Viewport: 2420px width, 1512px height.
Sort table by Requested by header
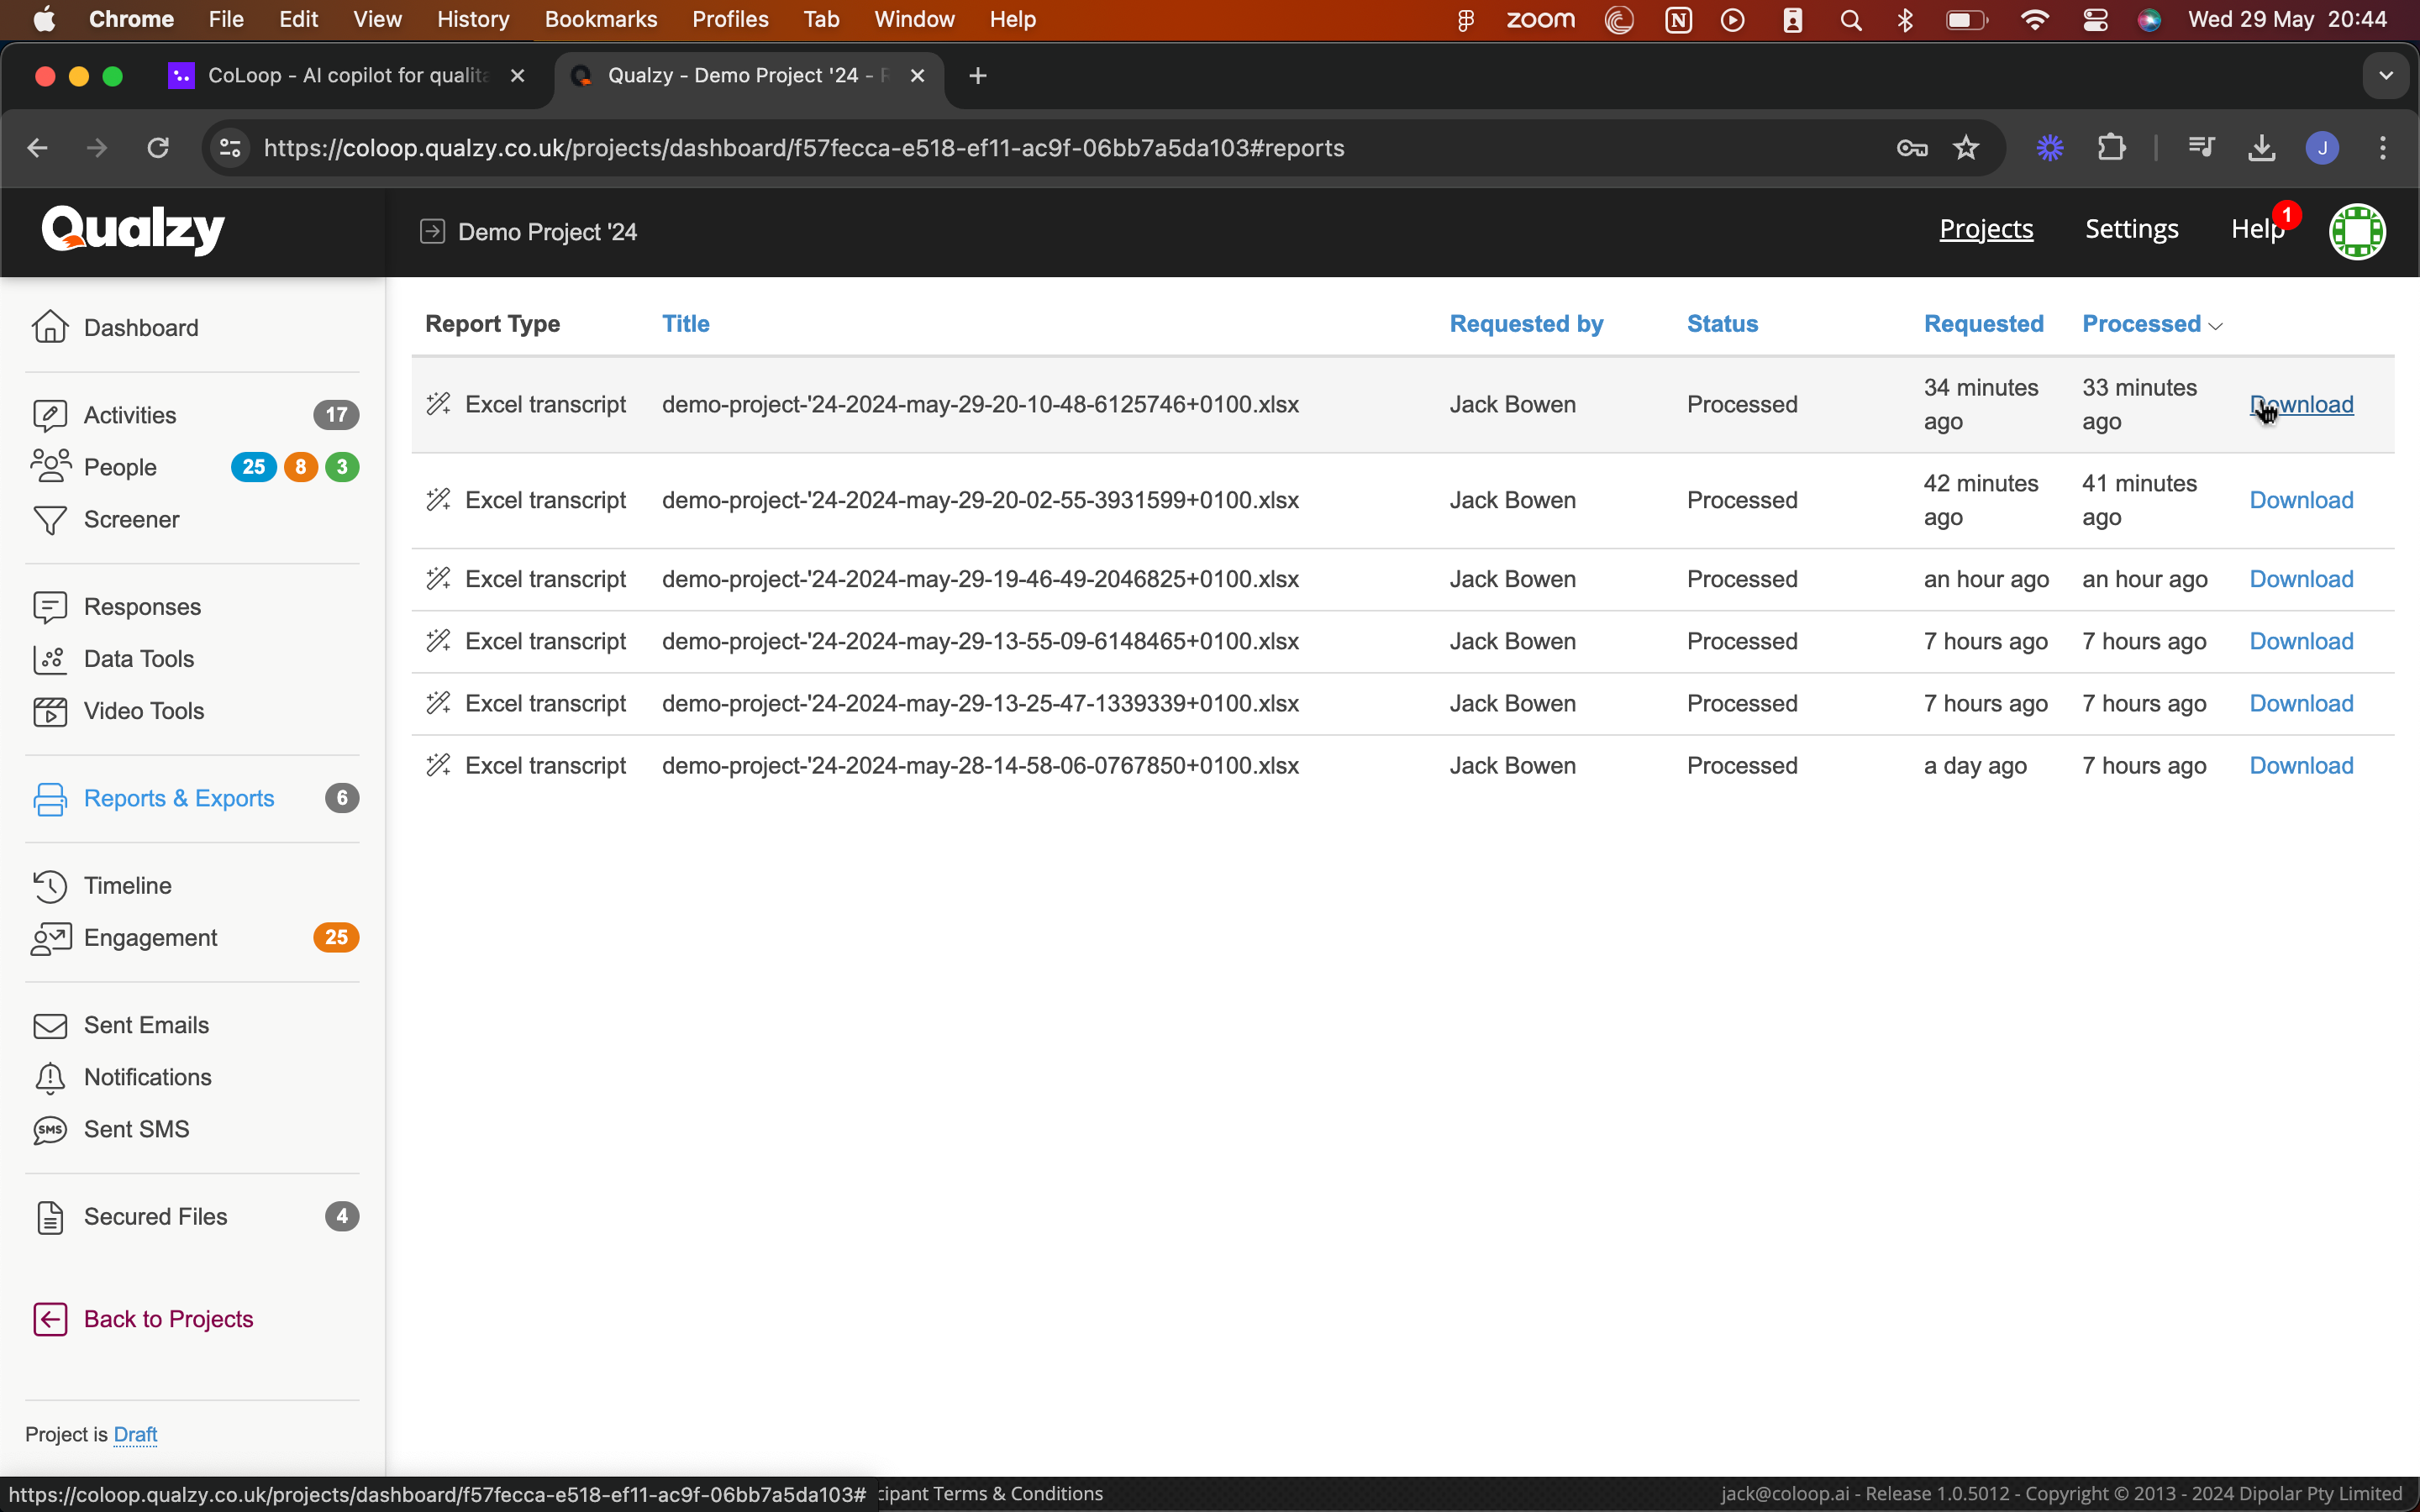[1525, 324]
